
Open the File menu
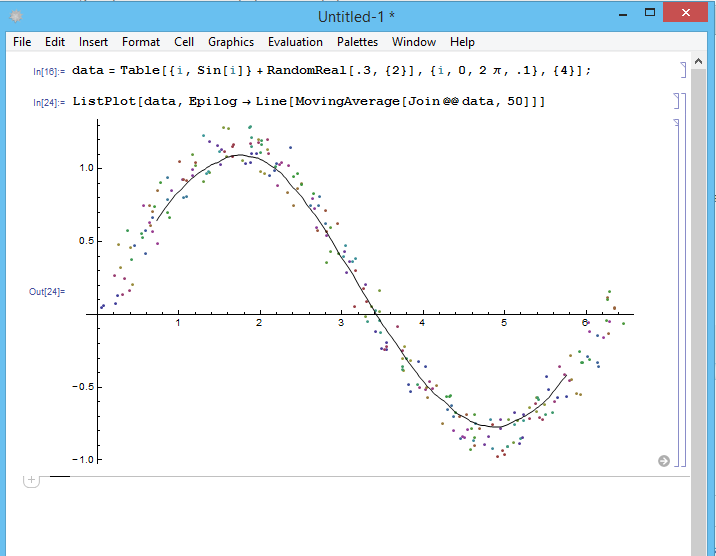[x=22, y=42]
